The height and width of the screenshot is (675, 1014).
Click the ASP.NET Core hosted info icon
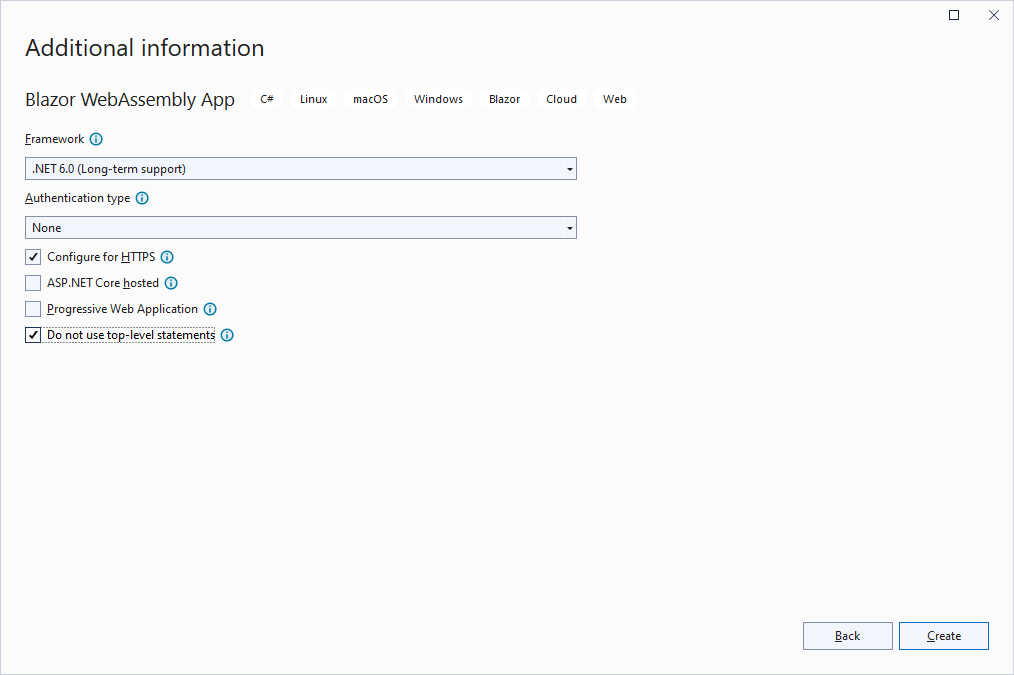pyautogui.click(x=171, y=283)
